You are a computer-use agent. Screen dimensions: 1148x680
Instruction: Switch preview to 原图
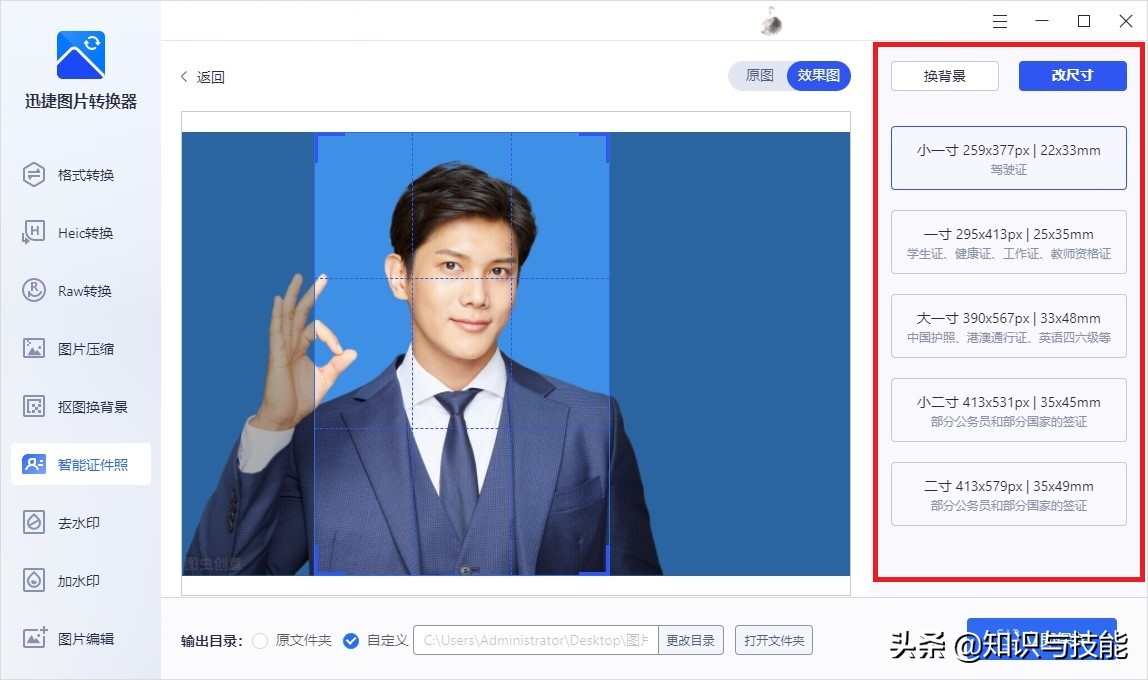pos(759,75)
